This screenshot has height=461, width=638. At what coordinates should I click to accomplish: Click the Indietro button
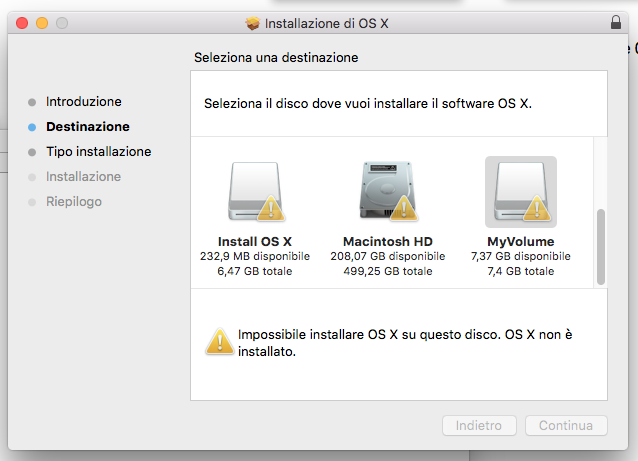pos(479,425)
